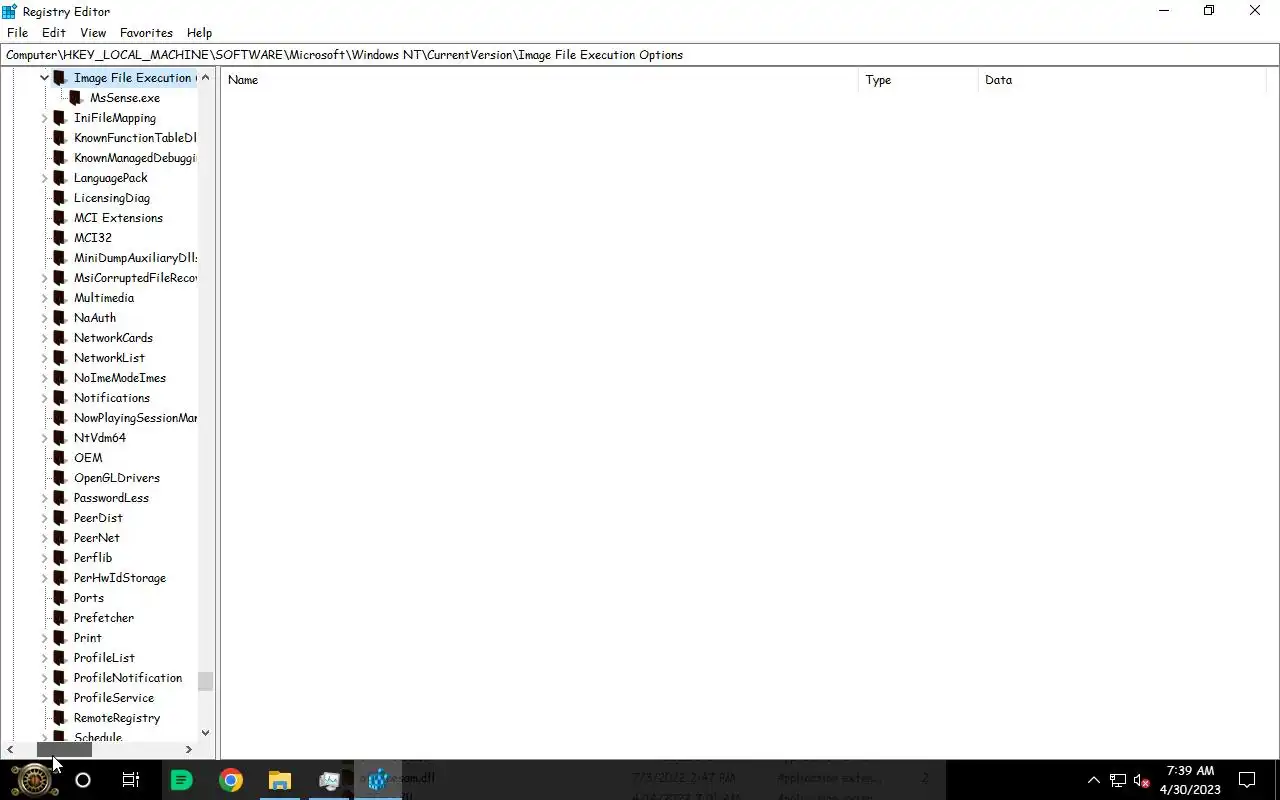Screen dimensions: 1280x800
Task: Expand the NetworkCards key
Action: pyautogui.click(x=44, y=338)
